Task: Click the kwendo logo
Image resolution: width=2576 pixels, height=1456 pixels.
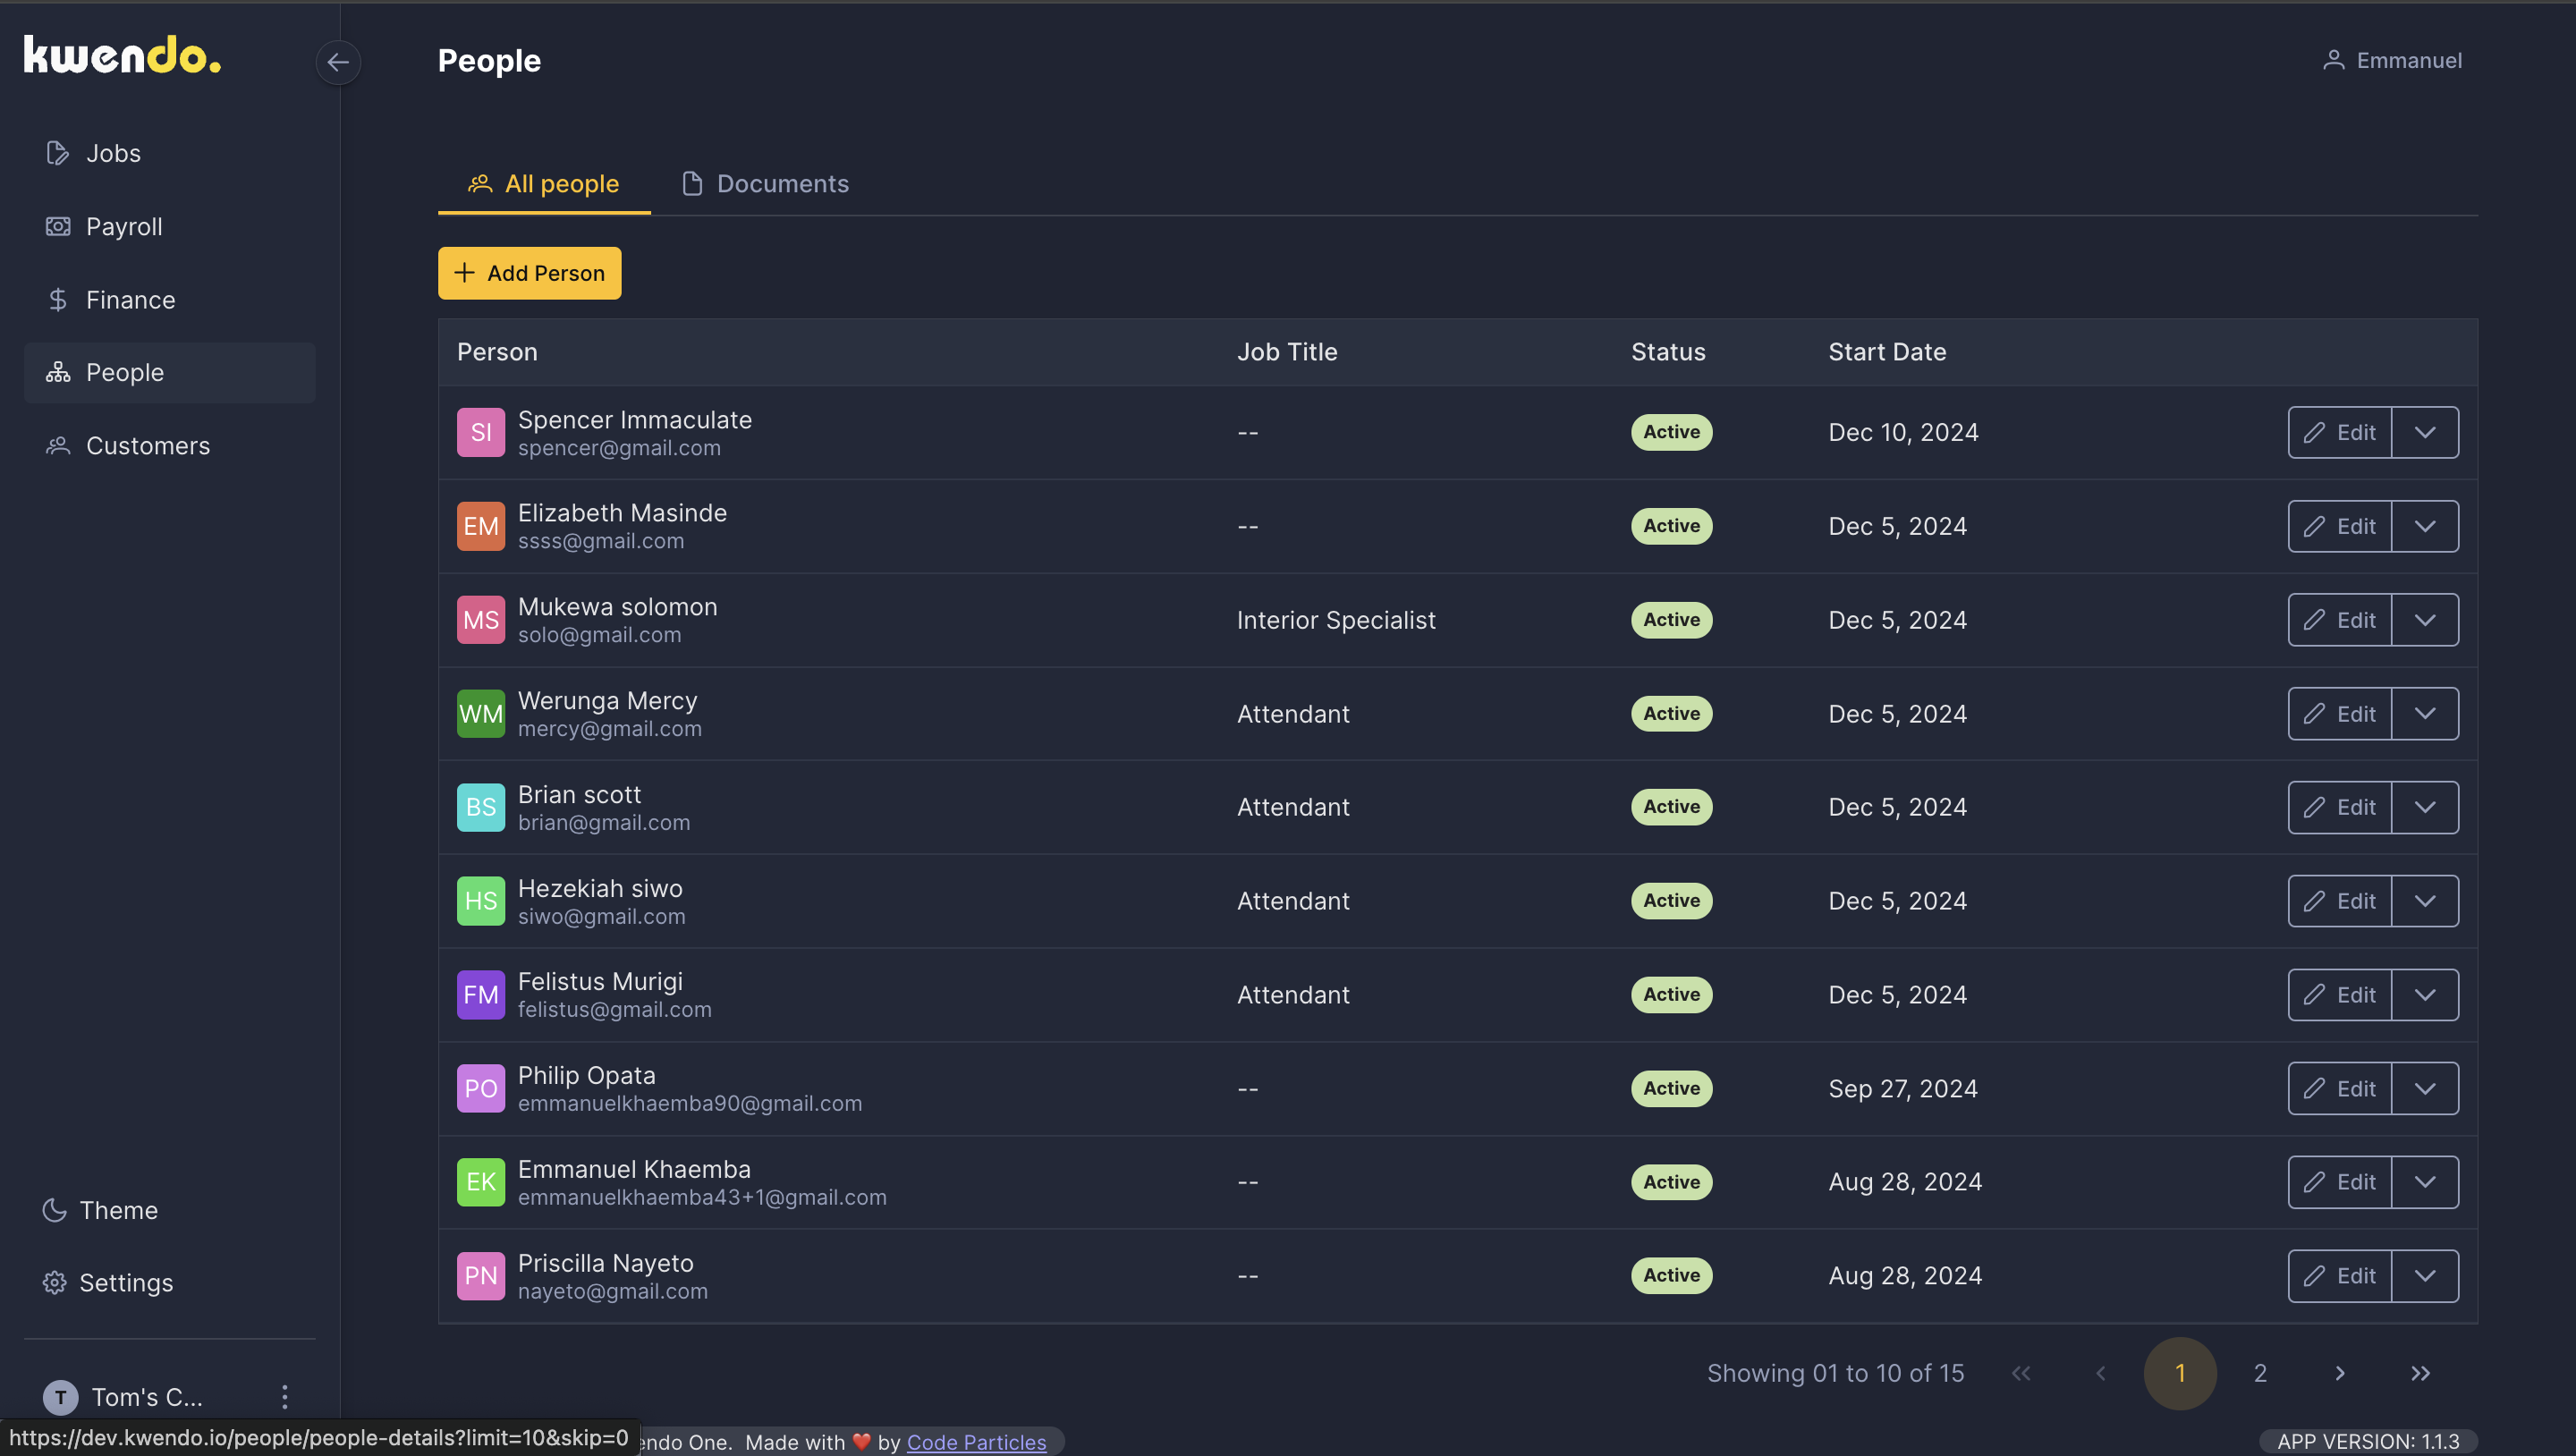Action: coord(122,55)
